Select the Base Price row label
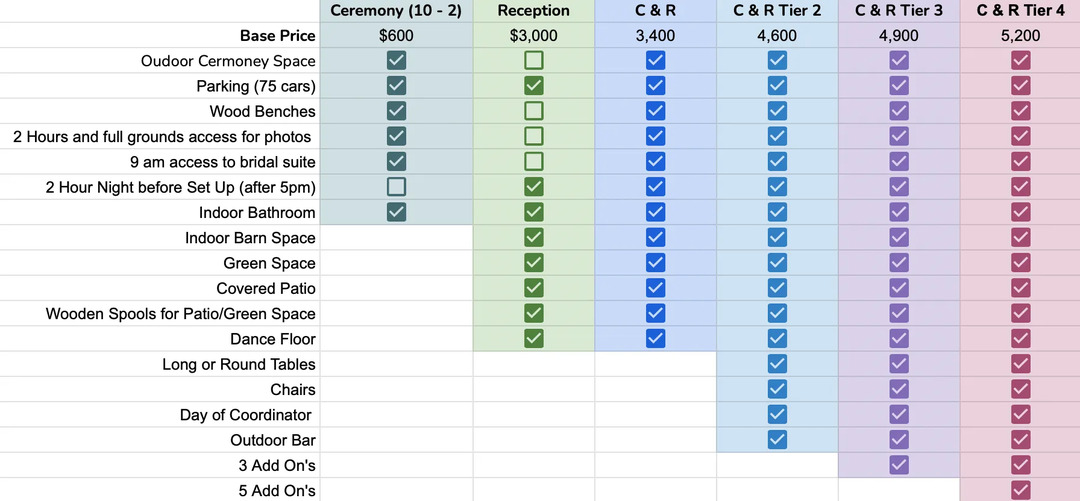The width and height of the screenshot is (1080, 501). tap(277, 36)
